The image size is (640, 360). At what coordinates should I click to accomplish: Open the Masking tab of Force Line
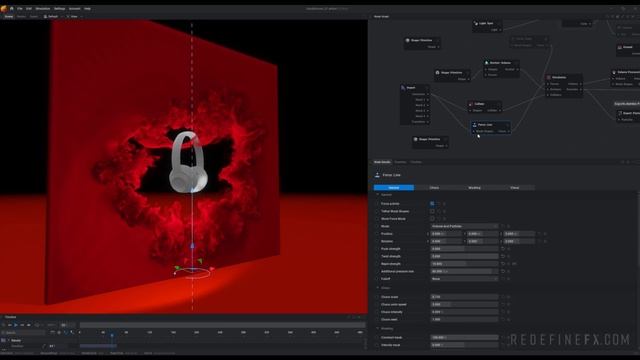tap(474, 188)
